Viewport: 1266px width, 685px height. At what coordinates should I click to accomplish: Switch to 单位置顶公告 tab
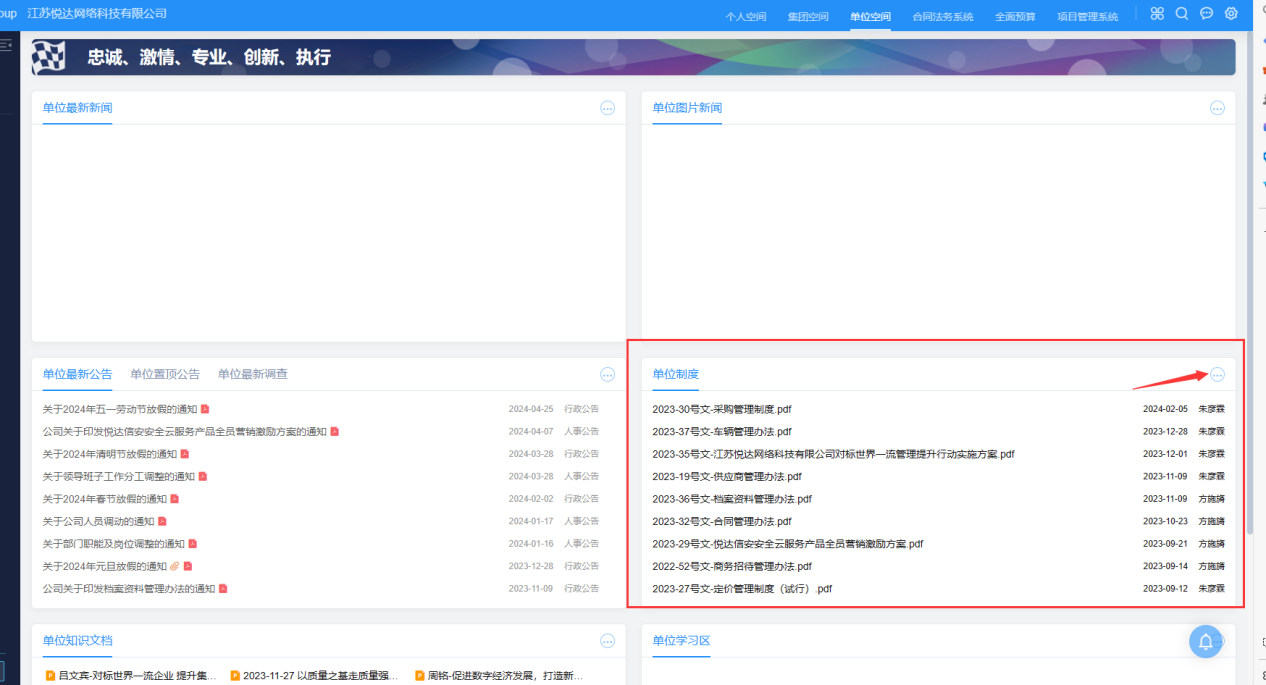(x=165, y=374)
